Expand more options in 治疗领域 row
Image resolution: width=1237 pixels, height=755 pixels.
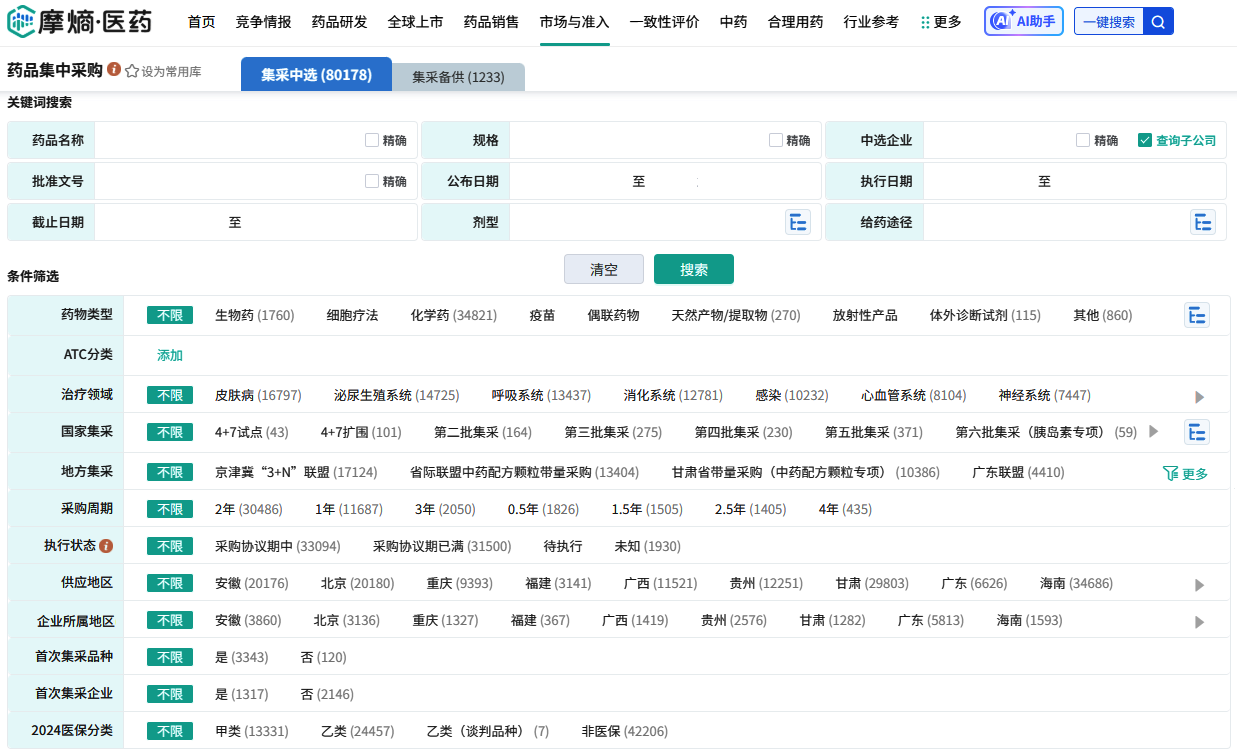(1199, 397)
